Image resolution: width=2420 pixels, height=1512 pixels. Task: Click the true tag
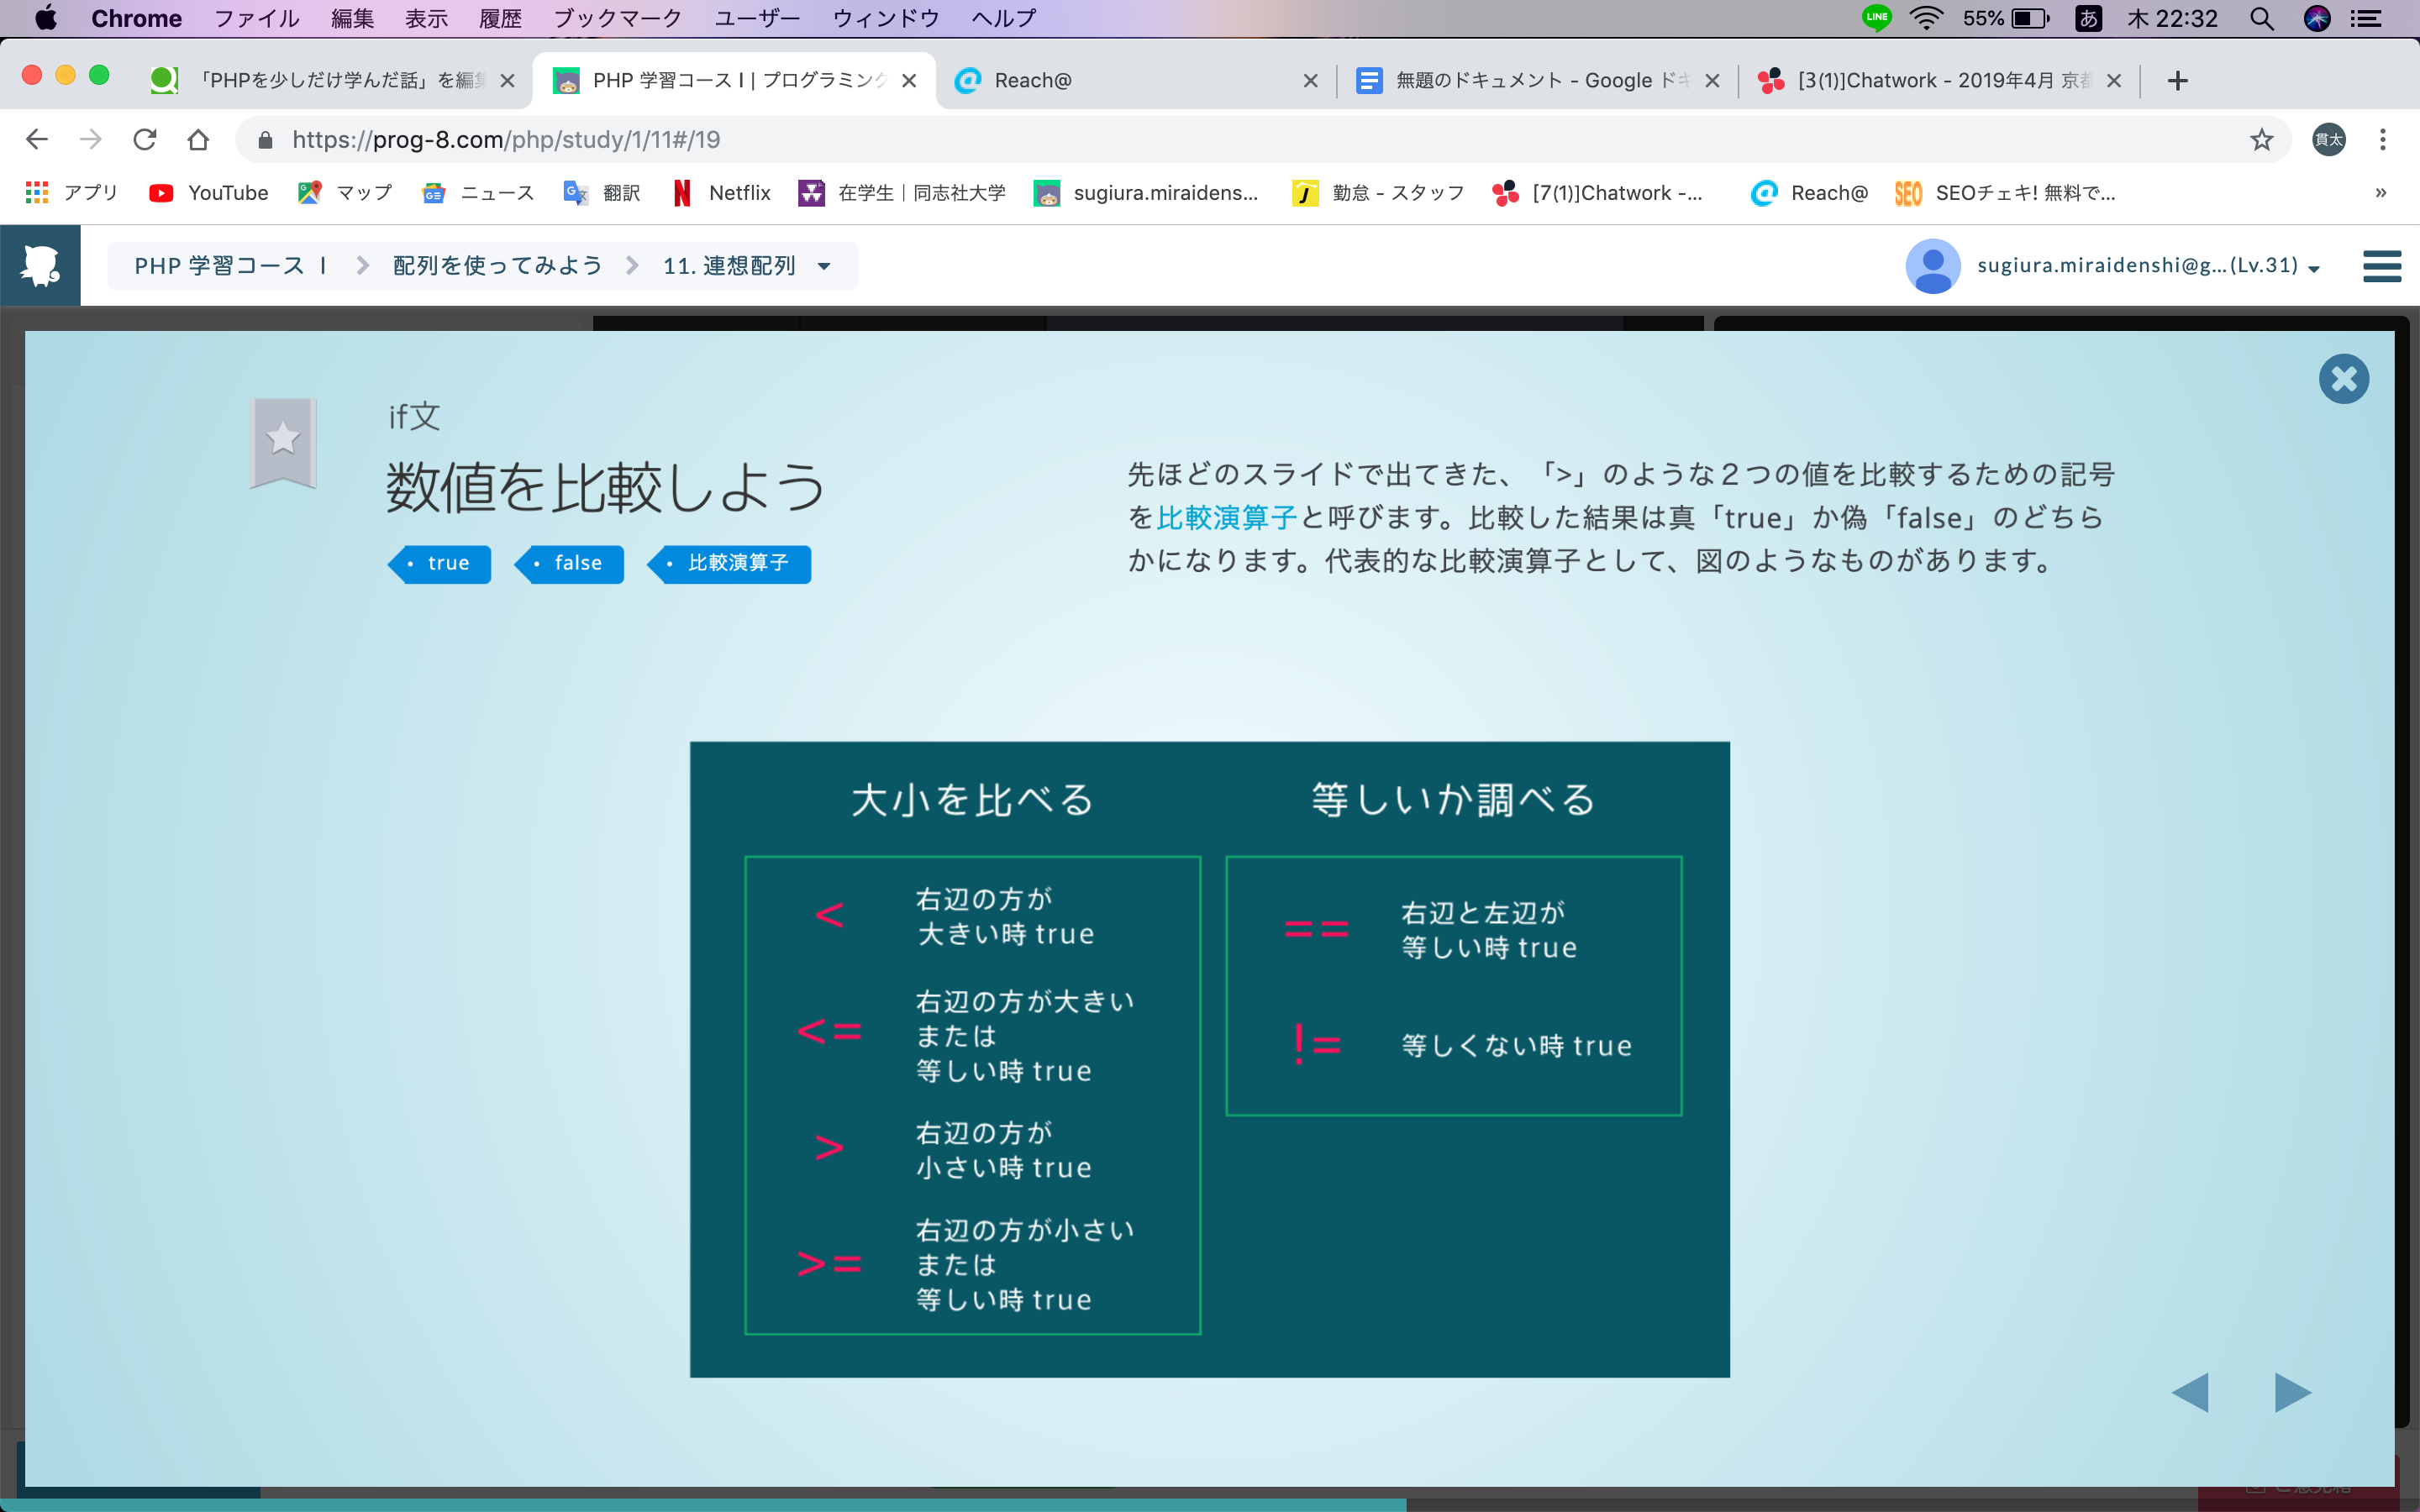(439, 564)
